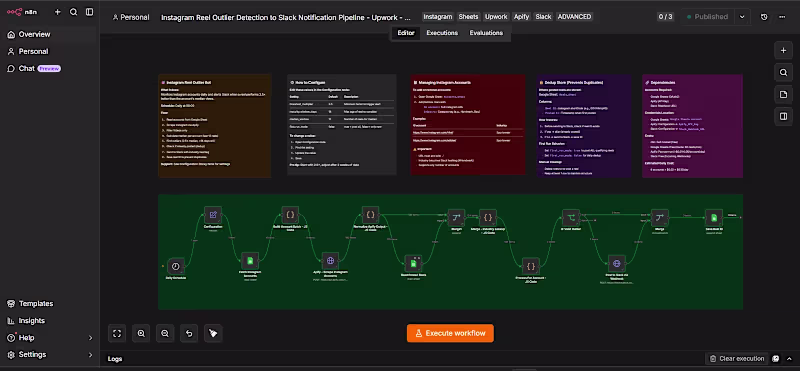Viewport: 800px width, 371px height.
Task: Click the Published status button
Action: tap(708, 17)
